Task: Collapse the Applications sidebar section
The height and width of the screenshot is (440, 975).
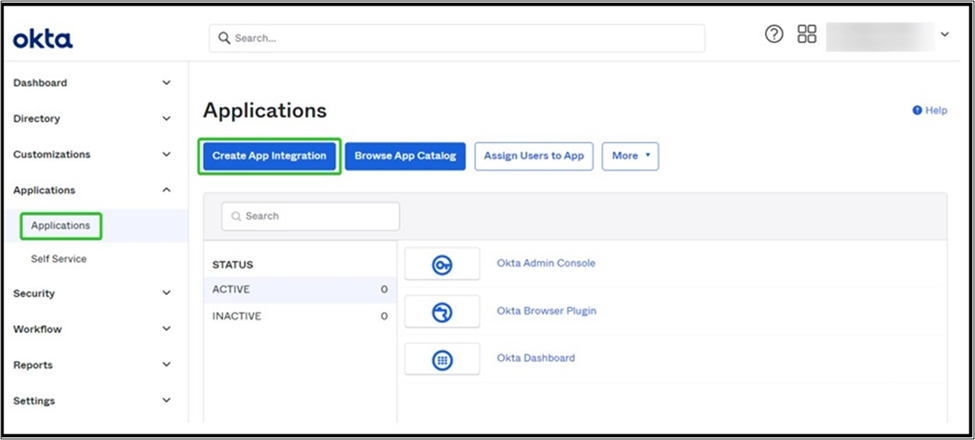Action: 166,190
